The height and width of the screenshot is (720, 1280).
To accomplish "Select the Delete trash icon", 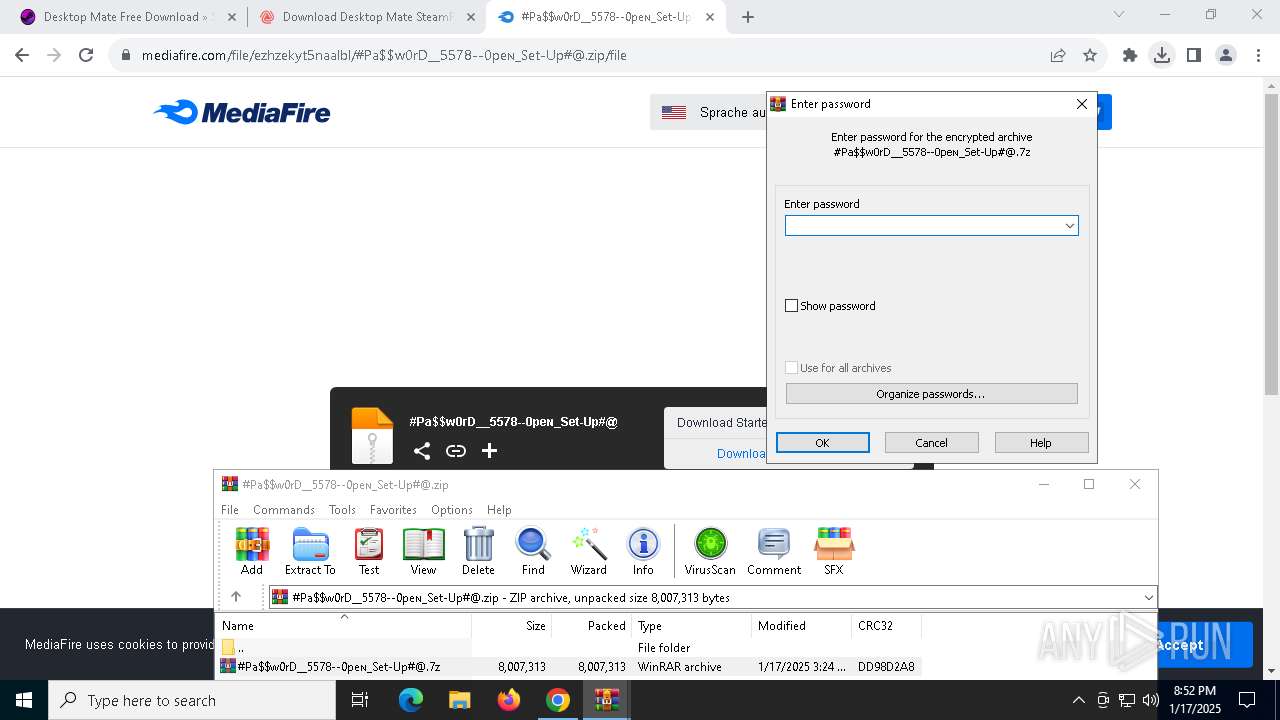I will 478,551.
